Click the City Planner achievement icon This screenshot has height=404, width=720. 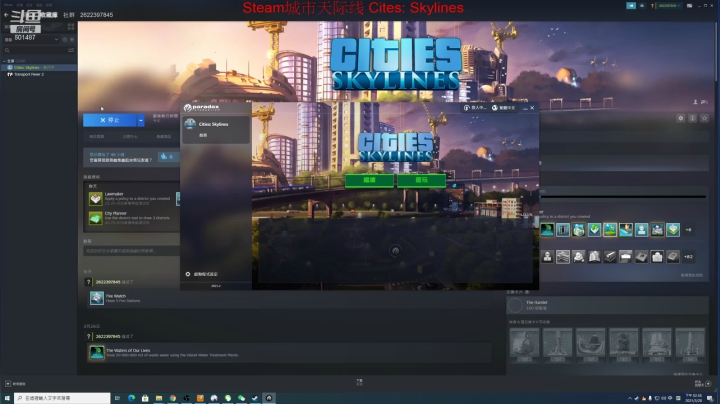pyautogui.click(x=96, y=218)
